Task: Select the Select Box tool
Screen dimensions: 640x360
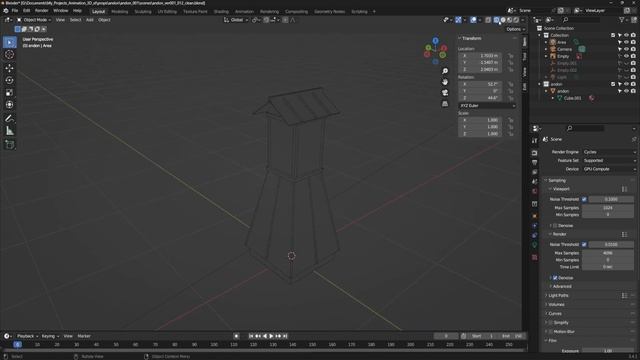Action: point(9,42)
